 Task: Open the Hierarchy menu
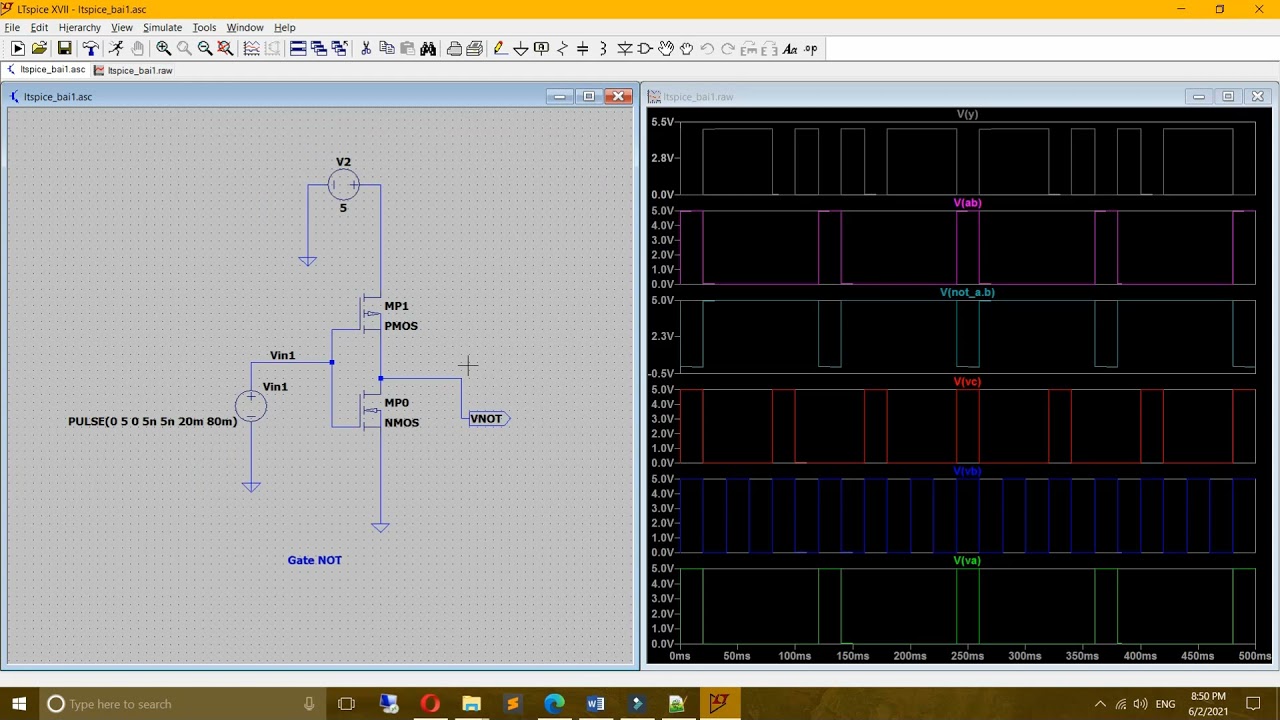80,28
